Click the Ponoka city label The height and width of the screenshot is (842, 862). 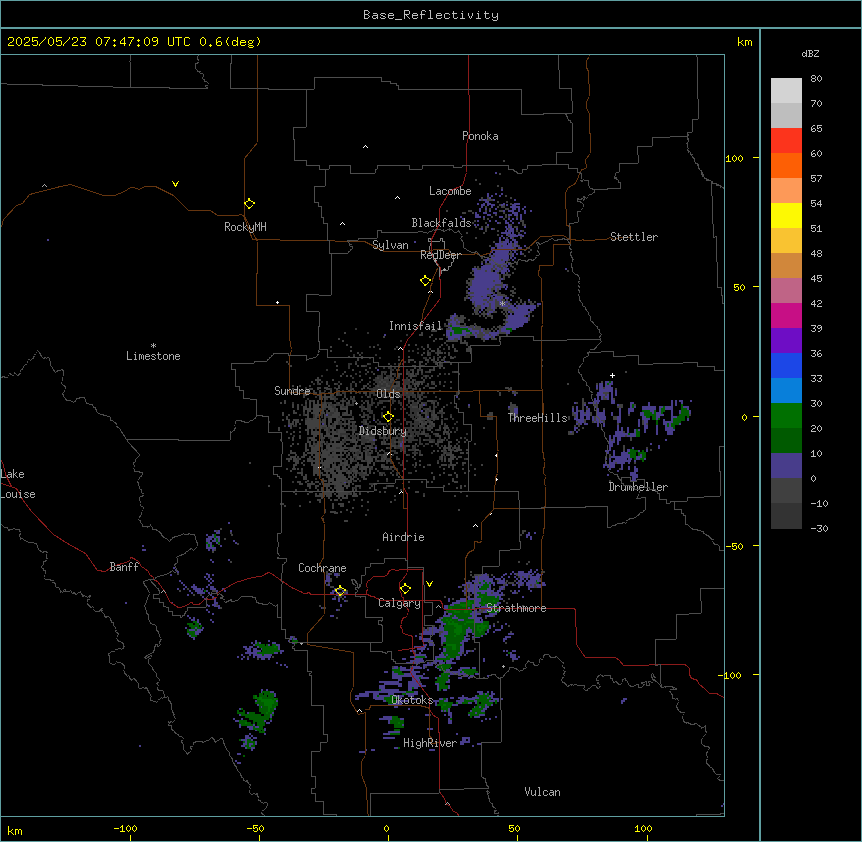point(480,136)
